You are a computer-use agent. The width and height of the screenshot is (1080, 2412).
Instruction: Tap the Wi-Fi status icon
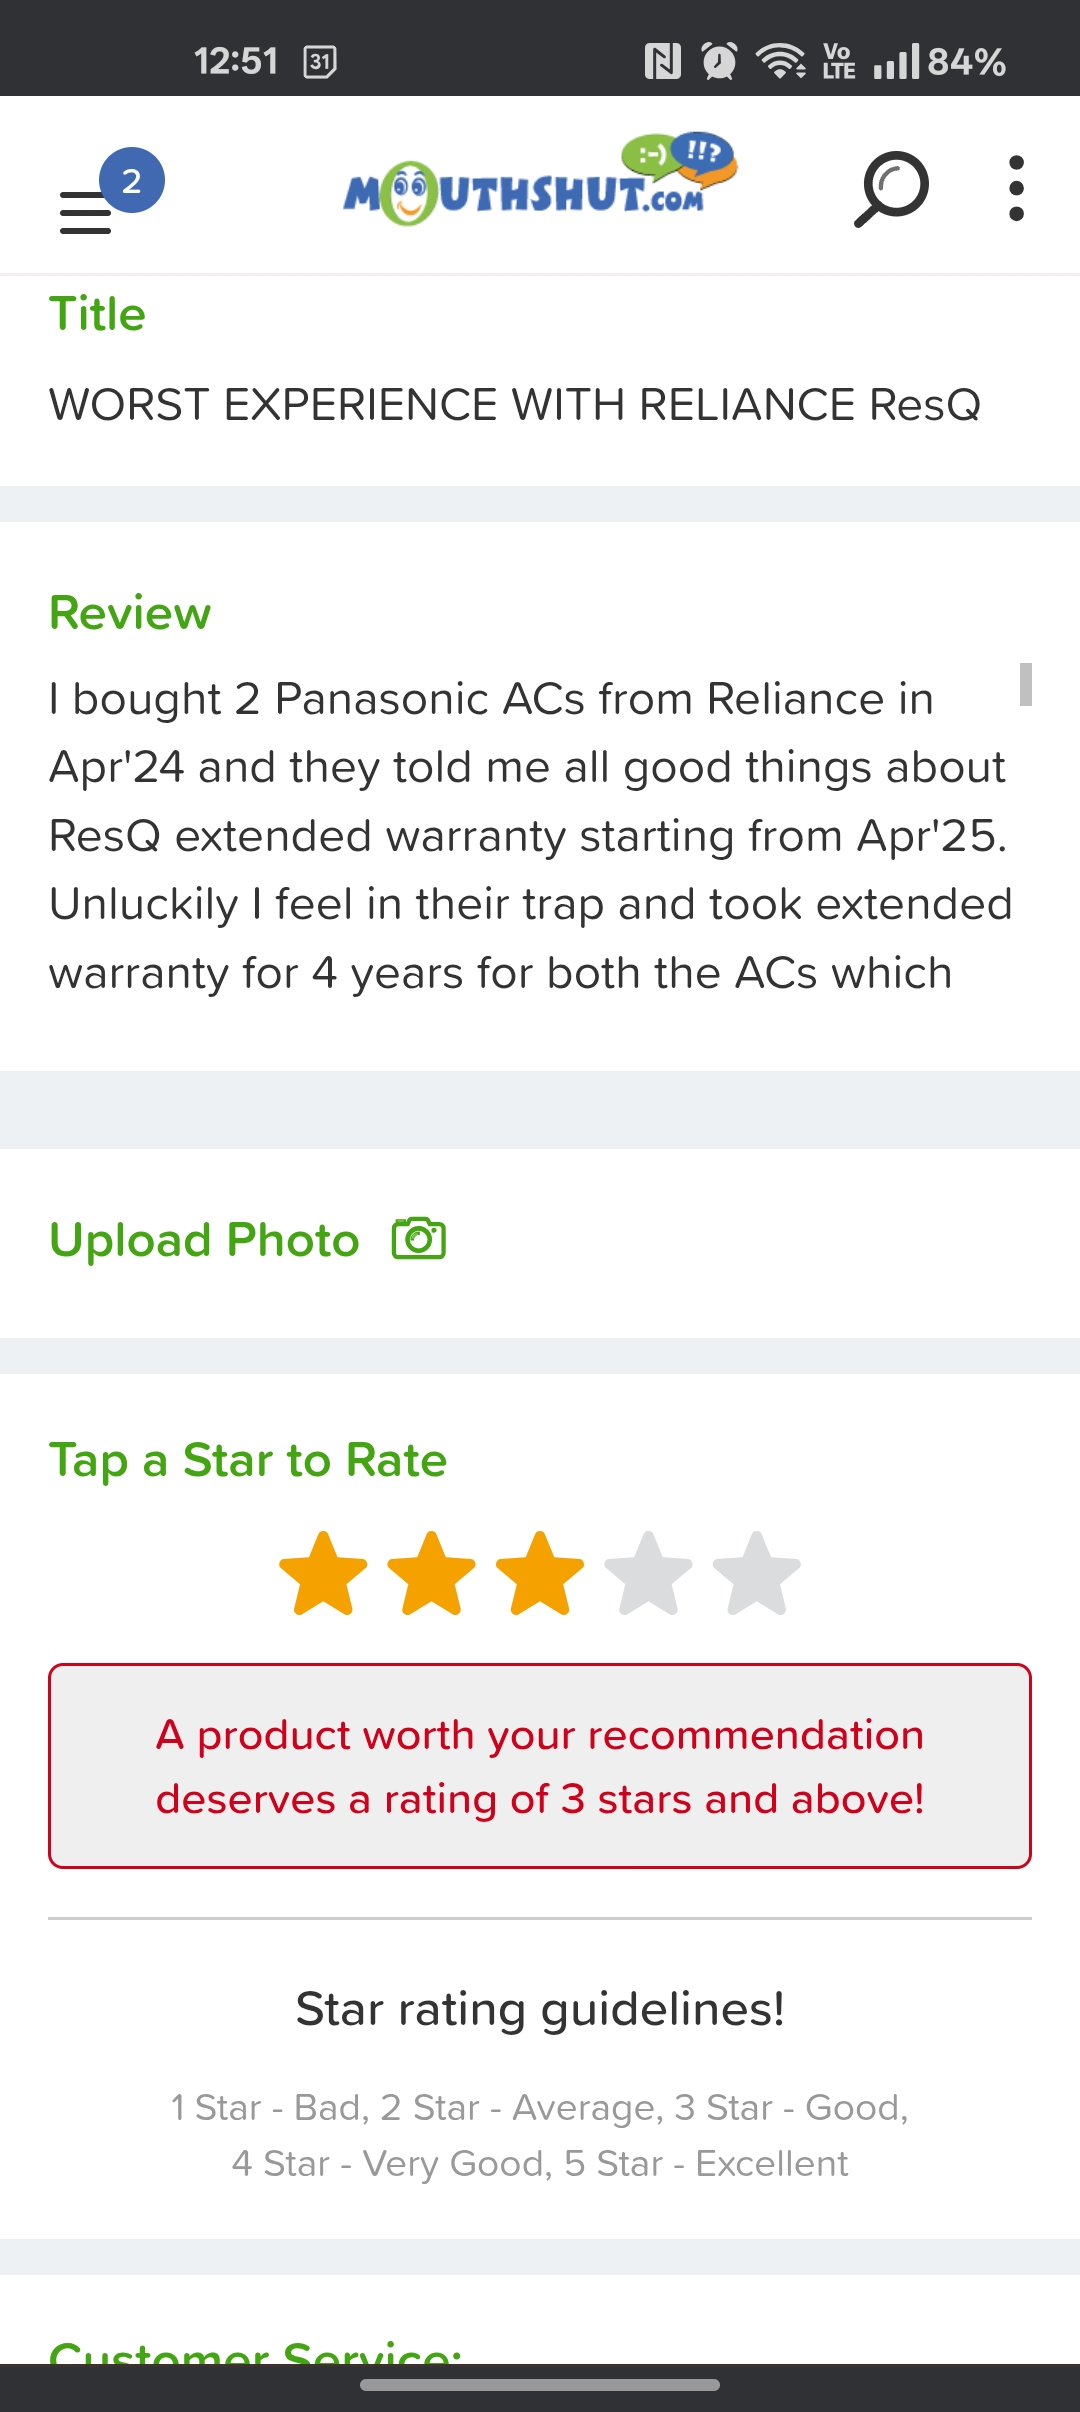coord(781,62)
